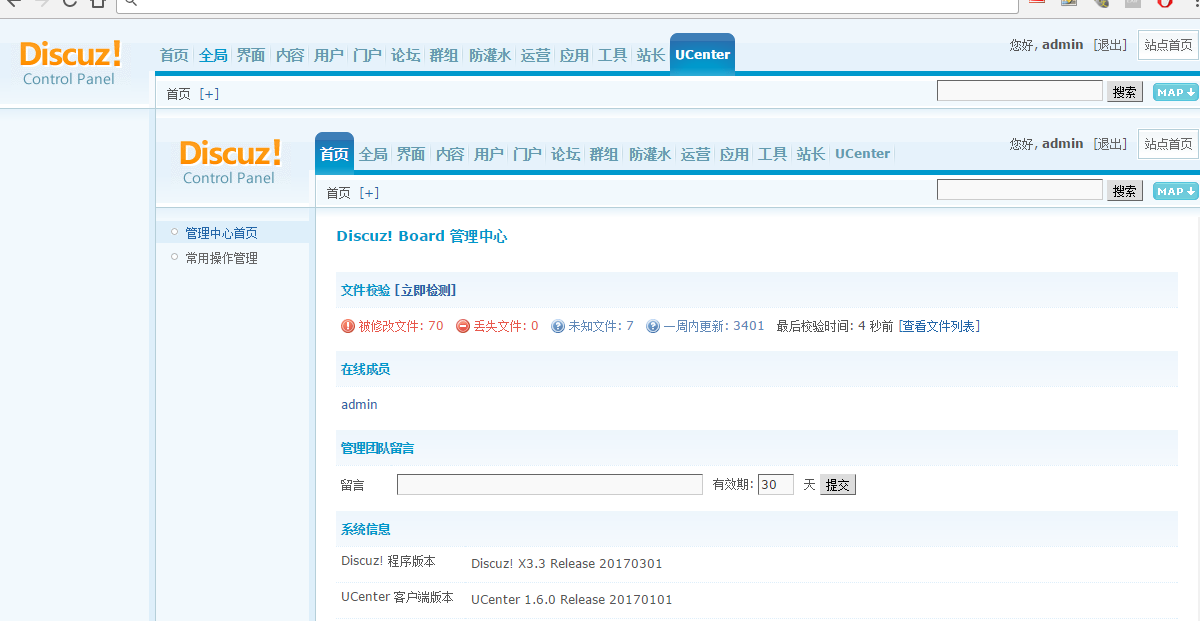Visit 站点首页 from the inner frame header
The image size is (1200, 621).
[1168, 144]
